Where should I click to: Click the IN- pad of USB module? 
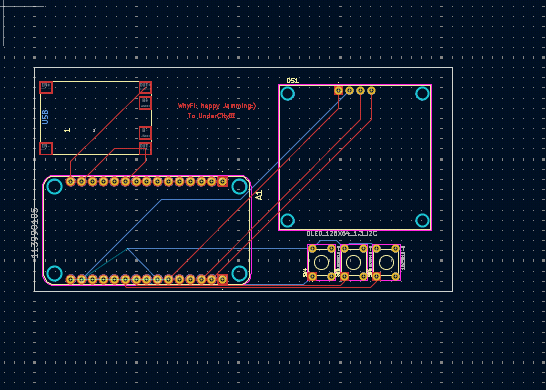pyautogui.click(x=46, y=148)
